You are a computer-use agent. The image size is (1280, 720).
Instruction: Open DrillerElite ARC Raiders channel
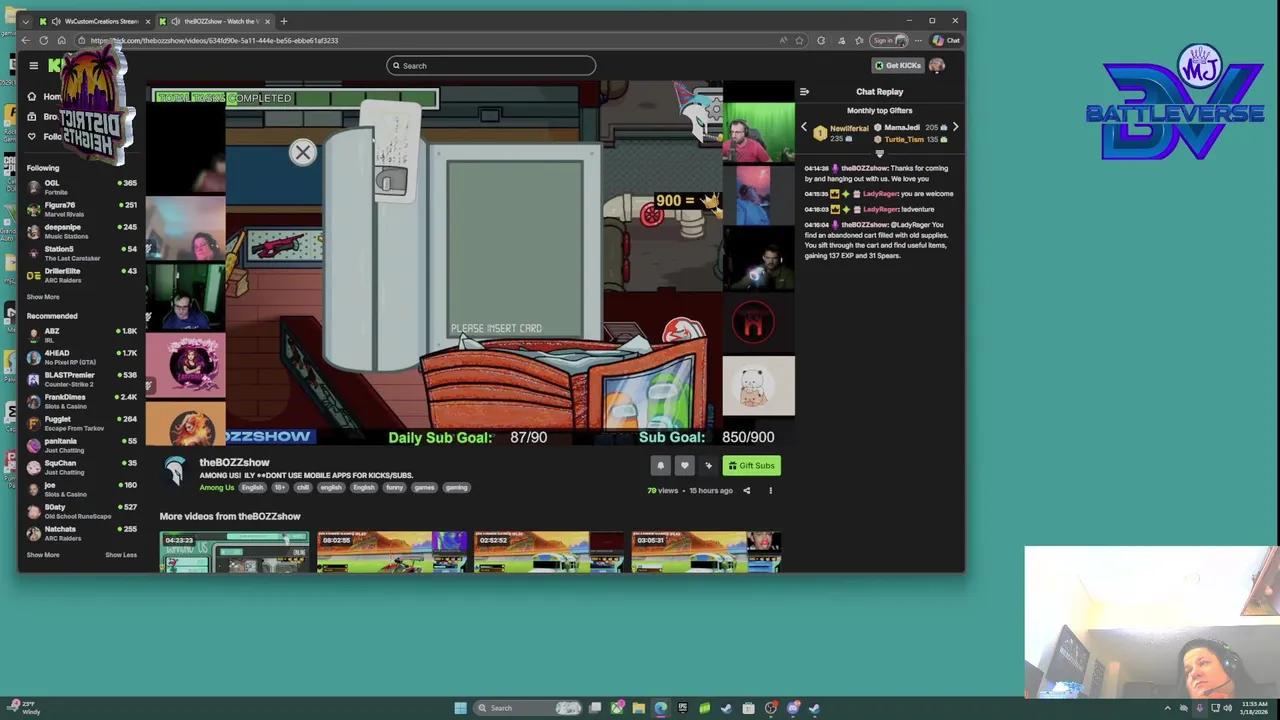click(83, 275)
